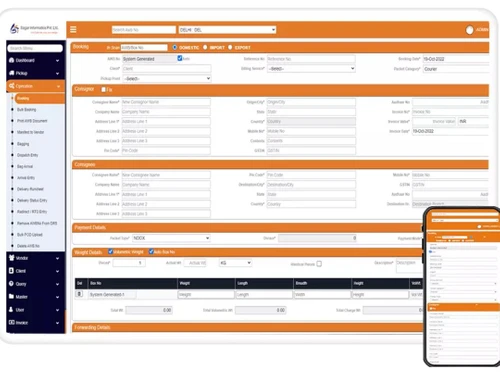Open Print AWB Document menu item
Viewport: 500px width, 375px height.
click(x=32, y=121)
